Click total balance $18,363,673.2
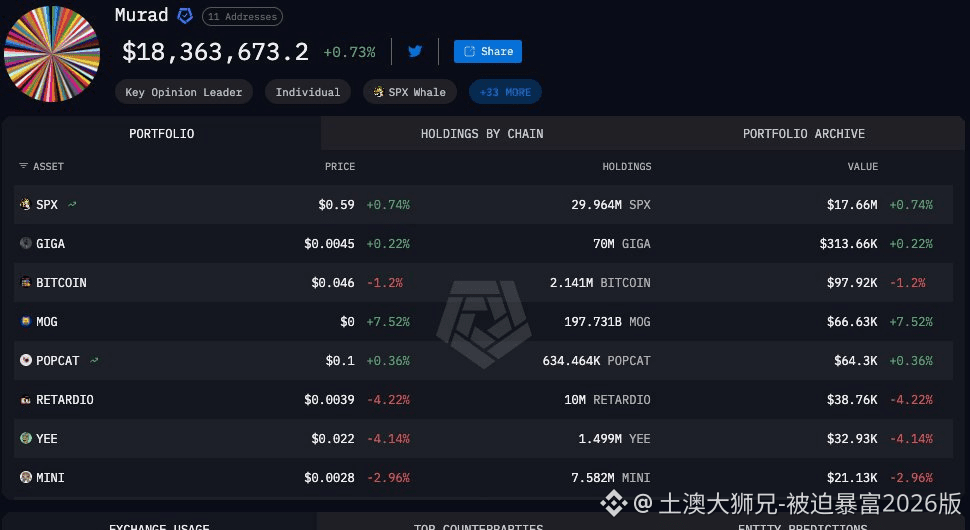 (x=215, y=51)
